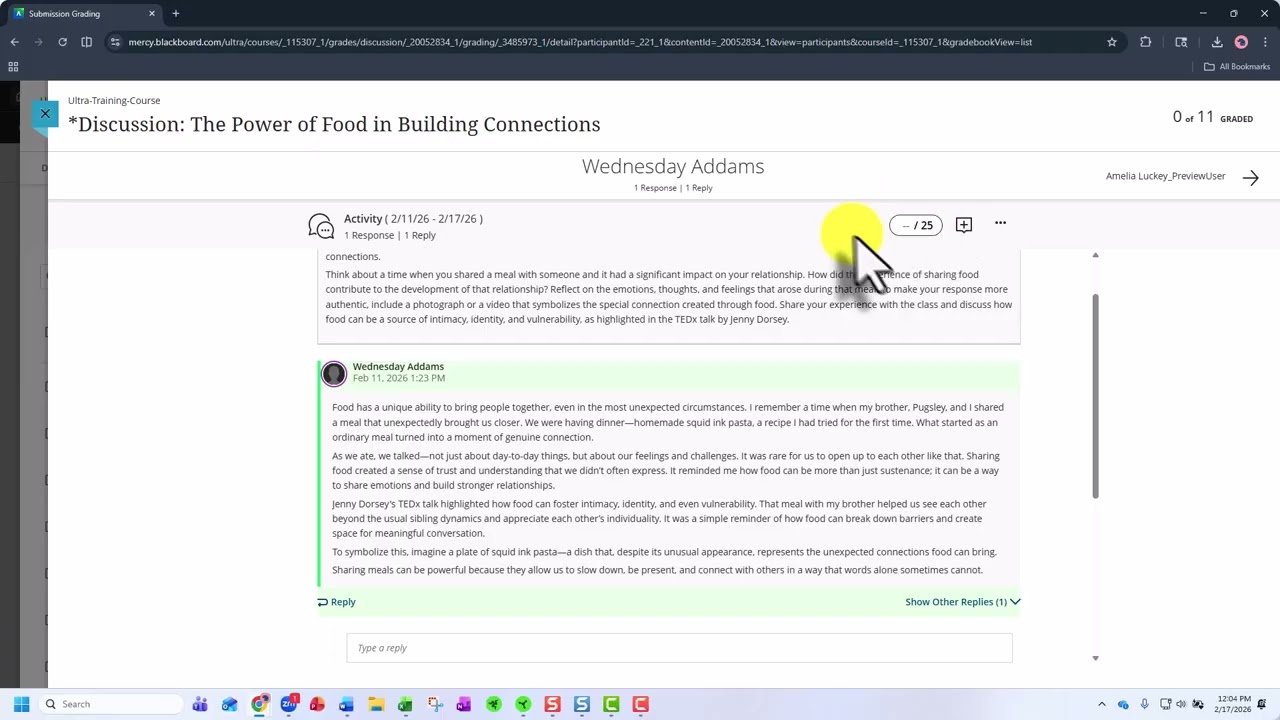Click the address bar URL
Screen dimensions: 1280x720
580,42
